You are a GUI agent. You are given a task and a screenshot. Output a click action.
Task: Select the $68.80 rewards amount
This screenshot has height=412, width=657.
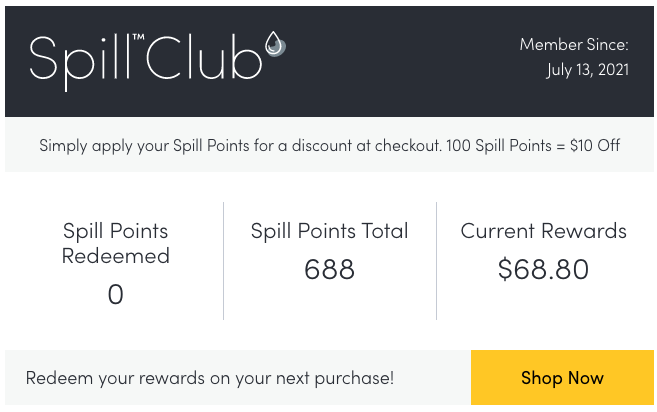pos(543,269)
